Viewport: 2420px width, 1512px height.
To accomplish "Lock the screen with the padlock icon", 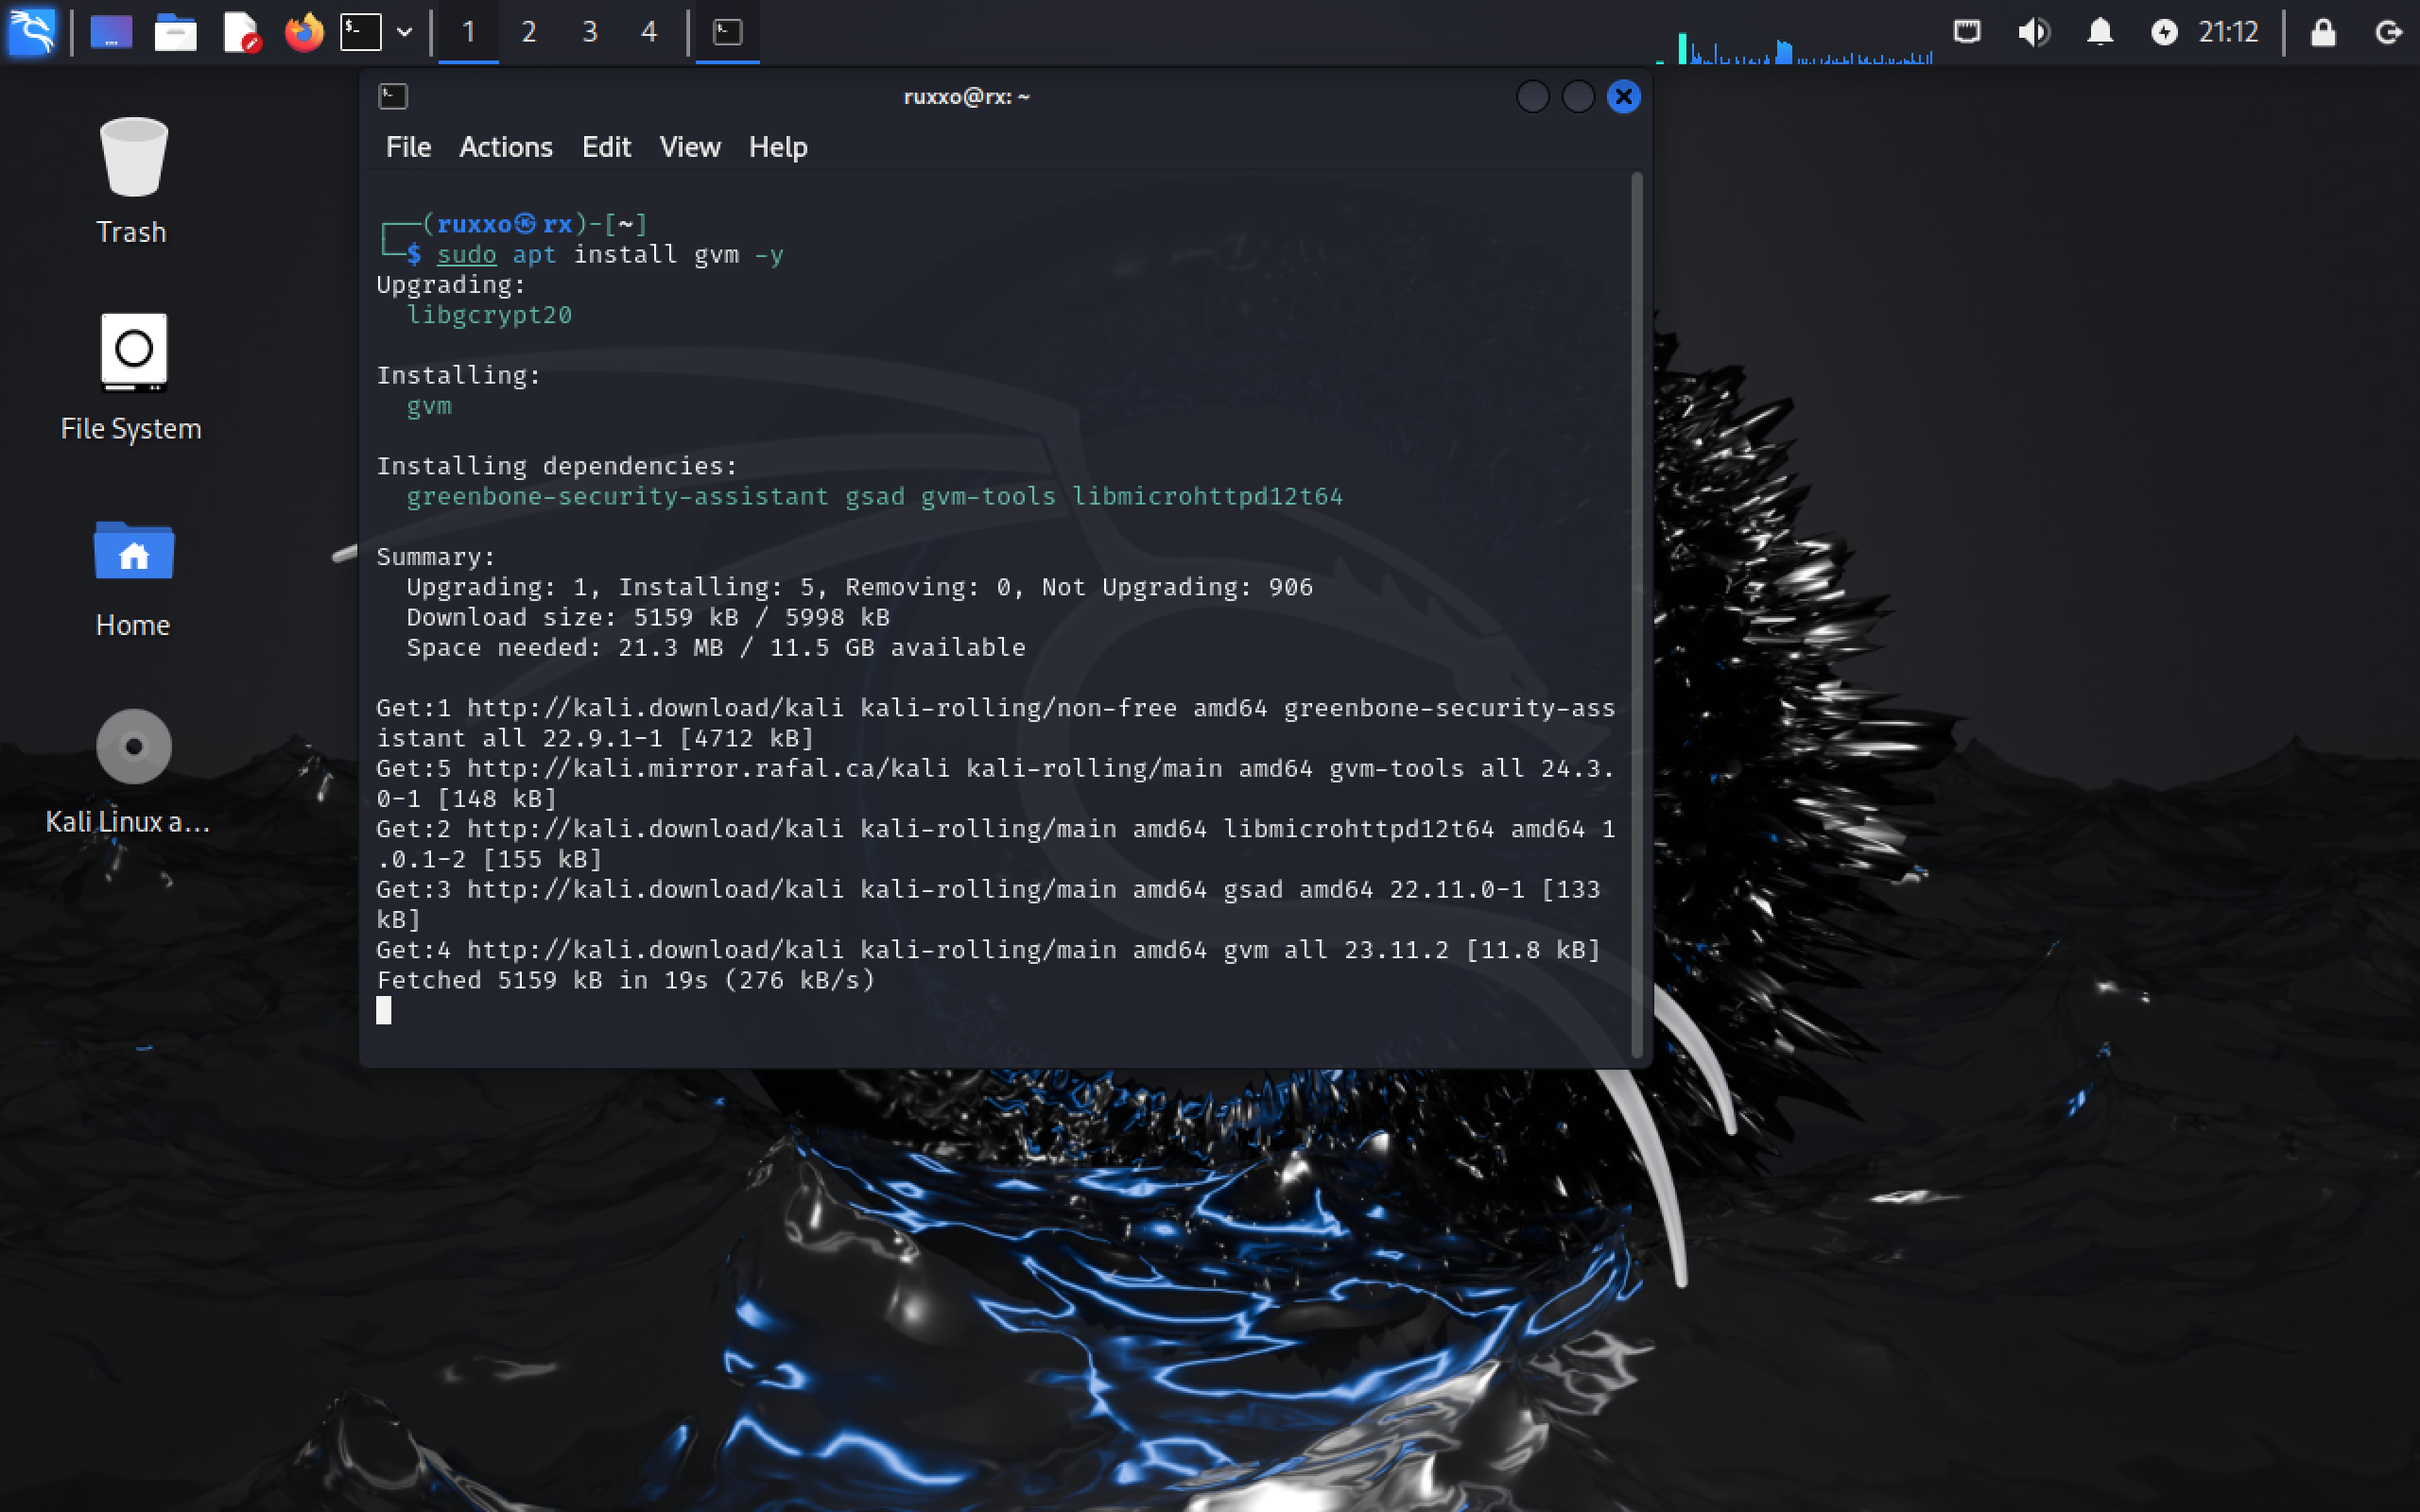I will point(2323,32).
